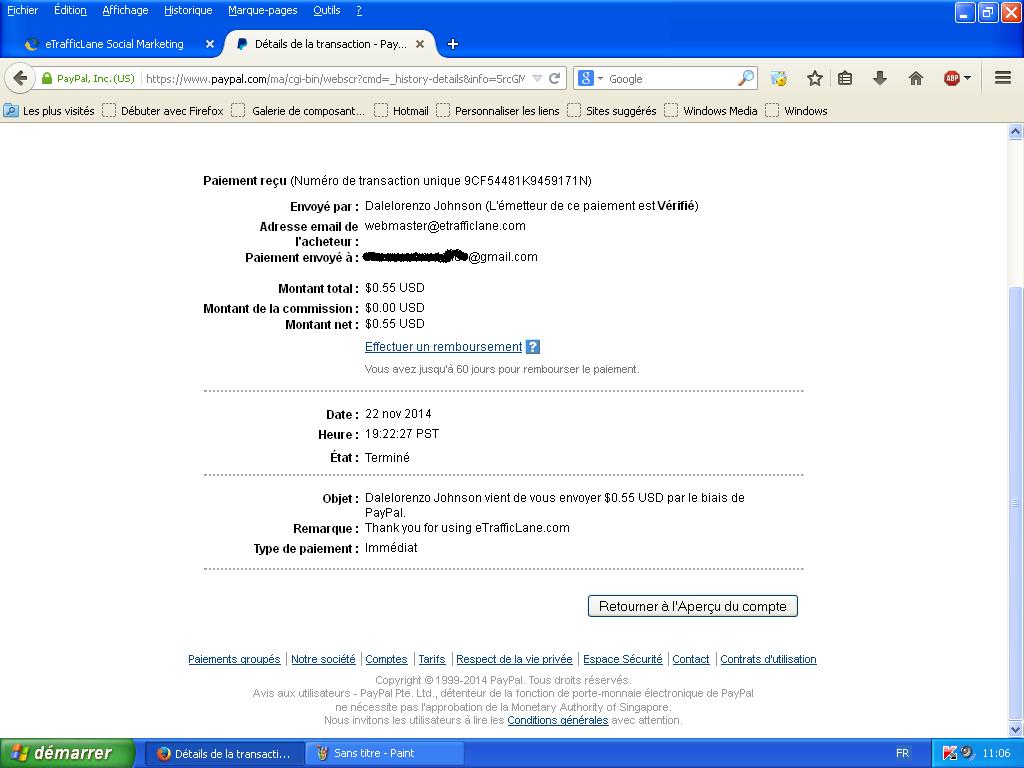
Task: Open Tarifs footer link
Action: point(432,659)
